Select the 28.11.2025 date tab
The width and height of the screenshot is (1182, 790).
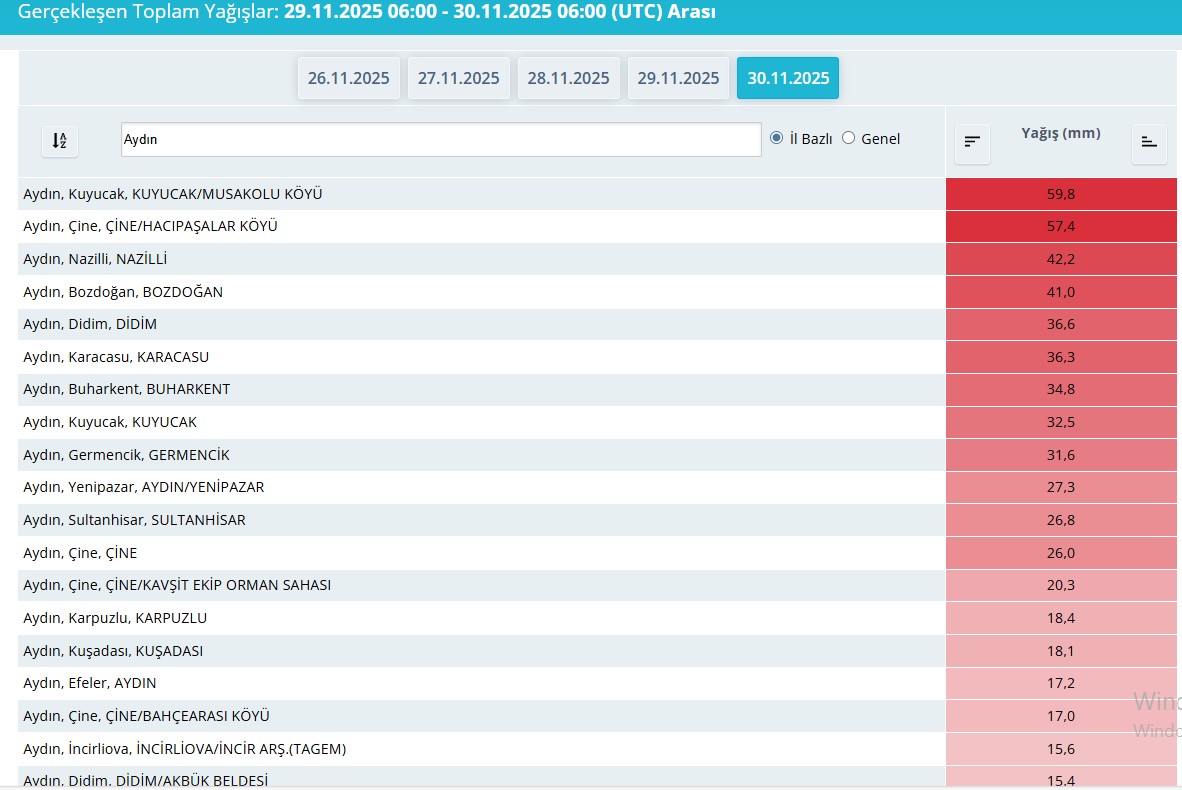pyautogui.click(x=569, y=78)
